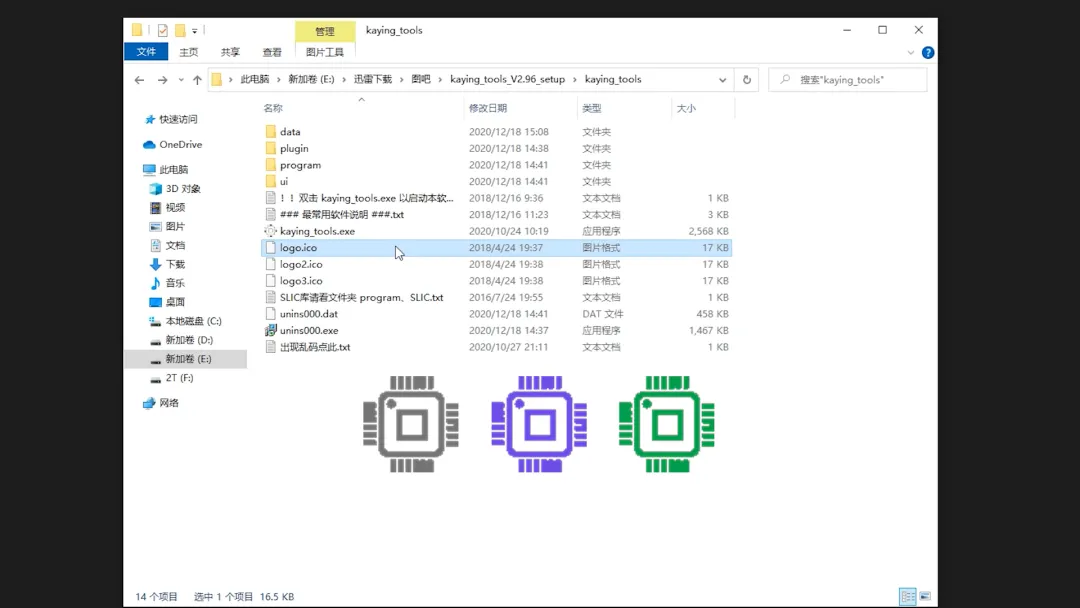
Task: Open 新加卷 (D:) drive
Action: coord(189,340)
